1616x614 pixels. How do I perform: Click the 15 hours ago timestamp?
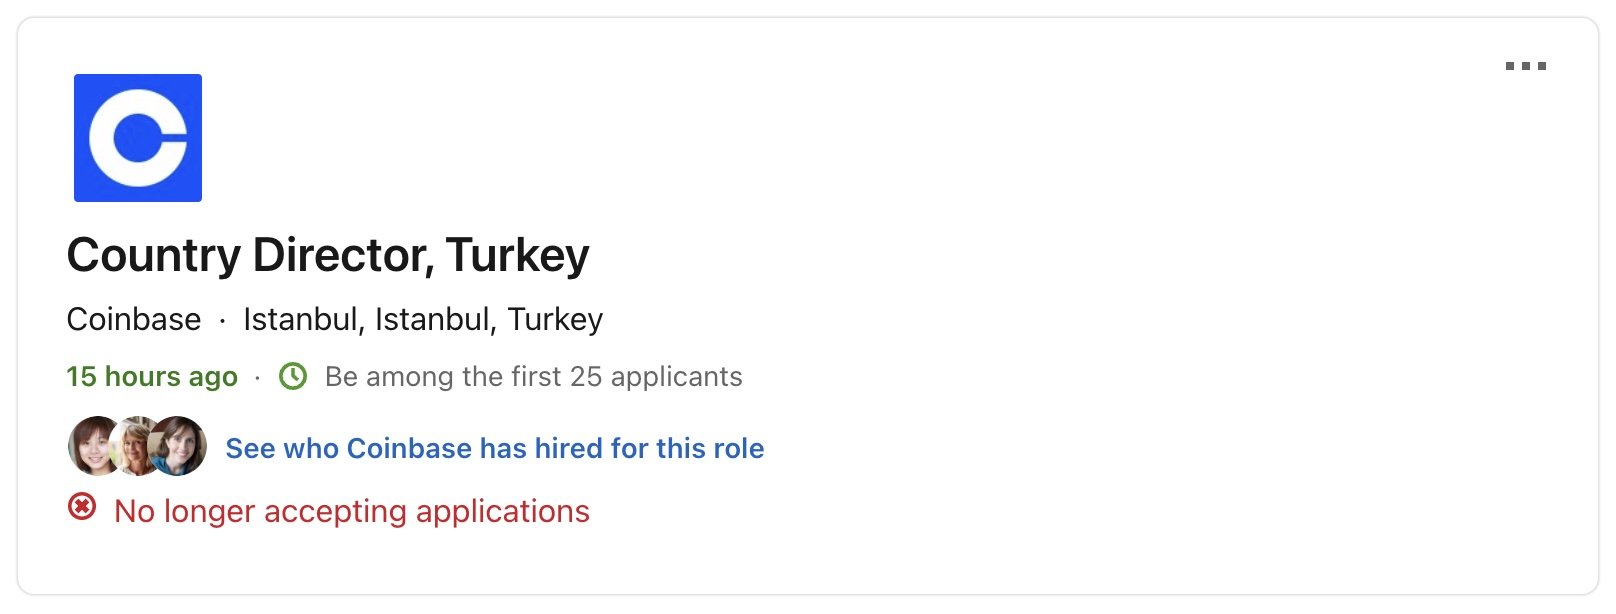click(151, 377)
